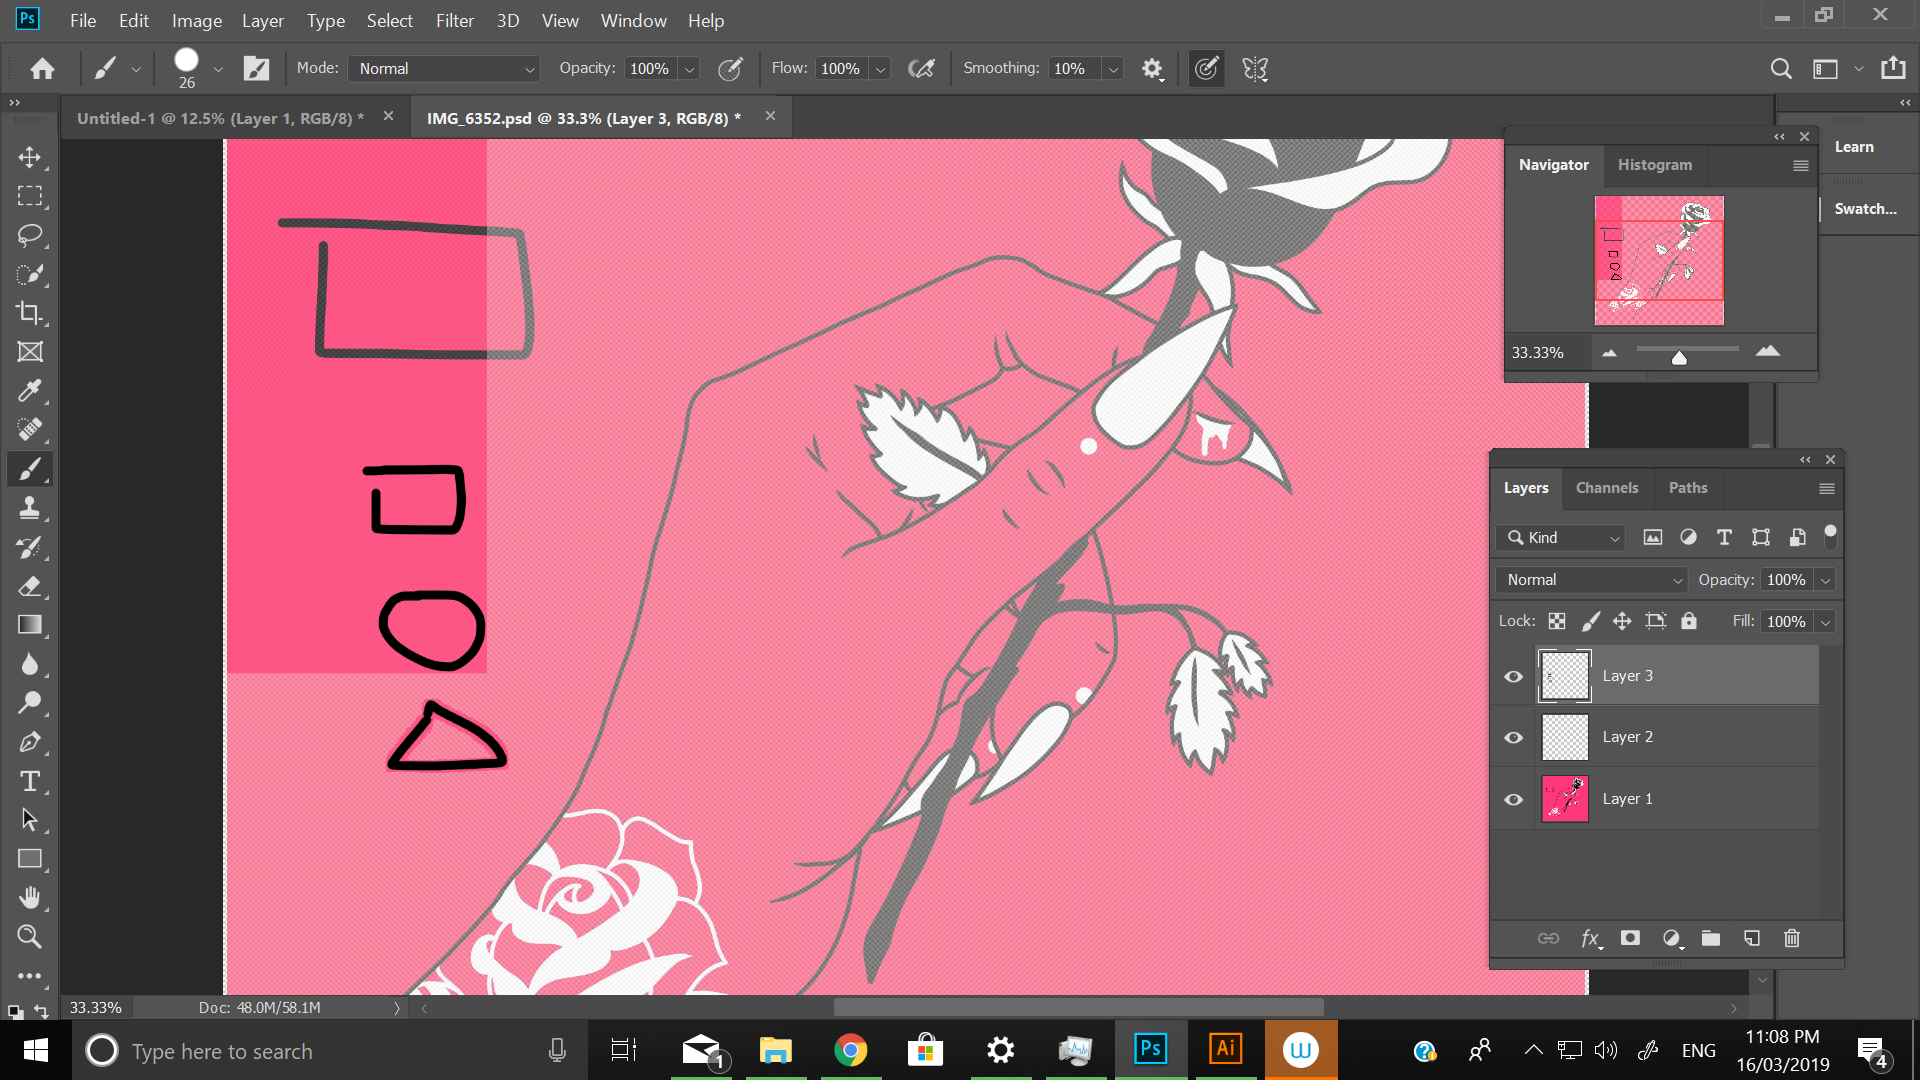Expand the layer Opacity dropdown in Layers panel
The image size is (1920, 1080).
click(x=1825, y=580)
